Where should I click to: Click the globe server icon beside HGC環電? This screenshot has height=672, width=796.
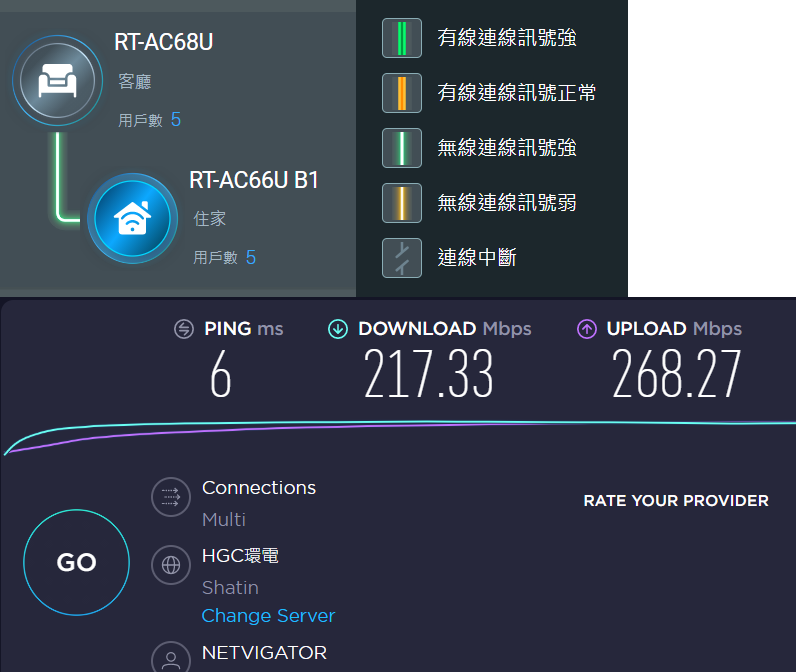click(171, 564)
